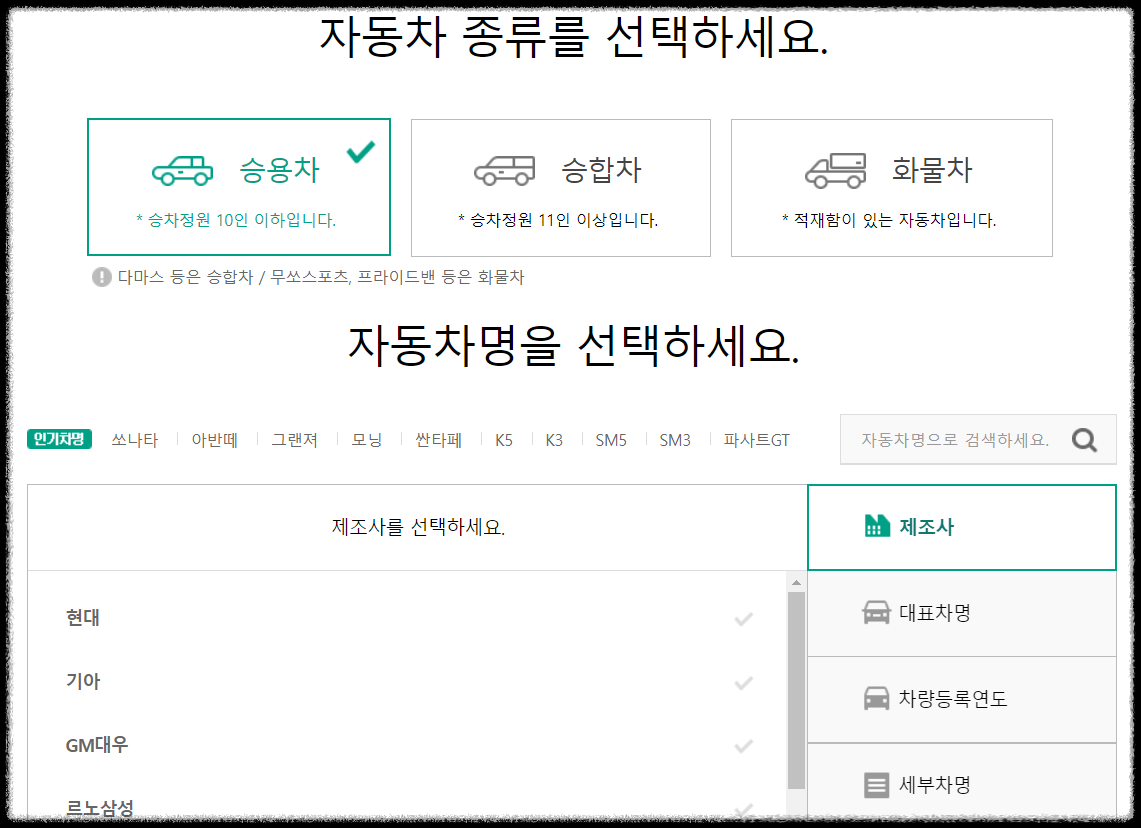This screenshot has height=828, width=1141.
Task: Switch to the 제조사 tab
Action: click(960, 527)
